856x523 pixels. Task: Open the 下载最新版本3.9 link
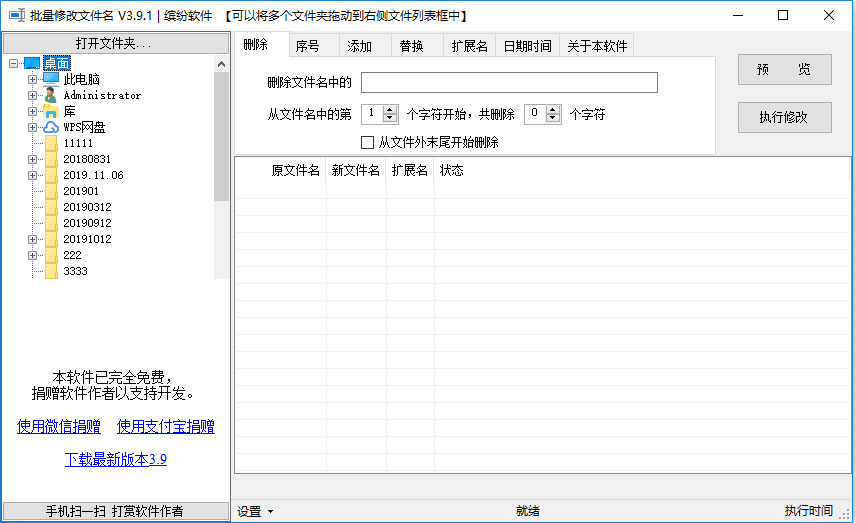click(116, 459)
